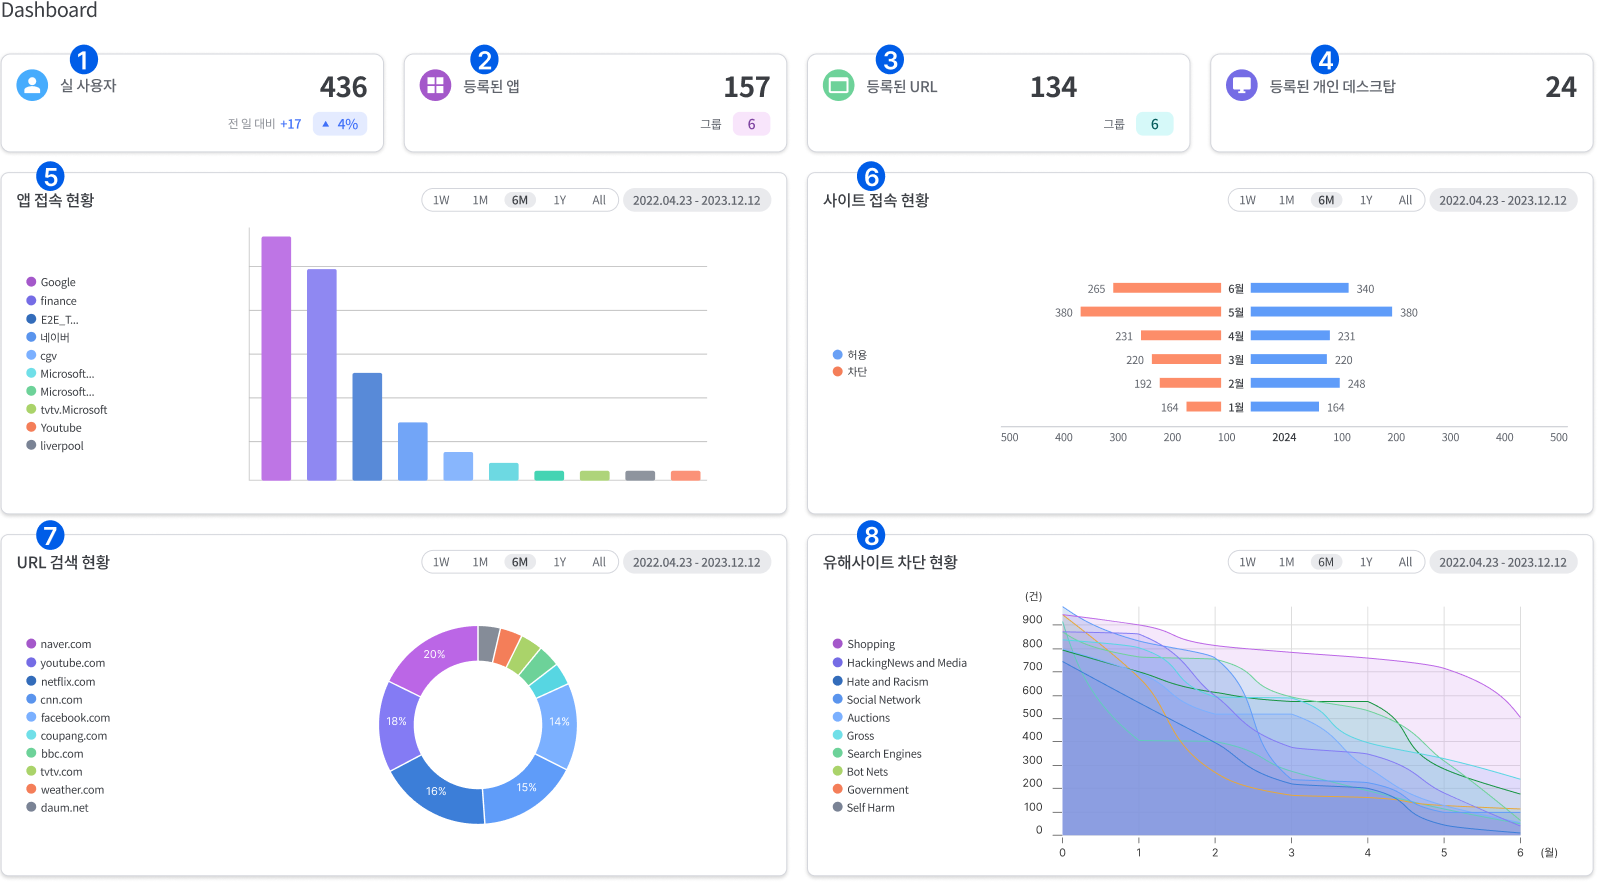Click the 14% light blue donut segment
The image size is (1606, 884).
[560, 722]
